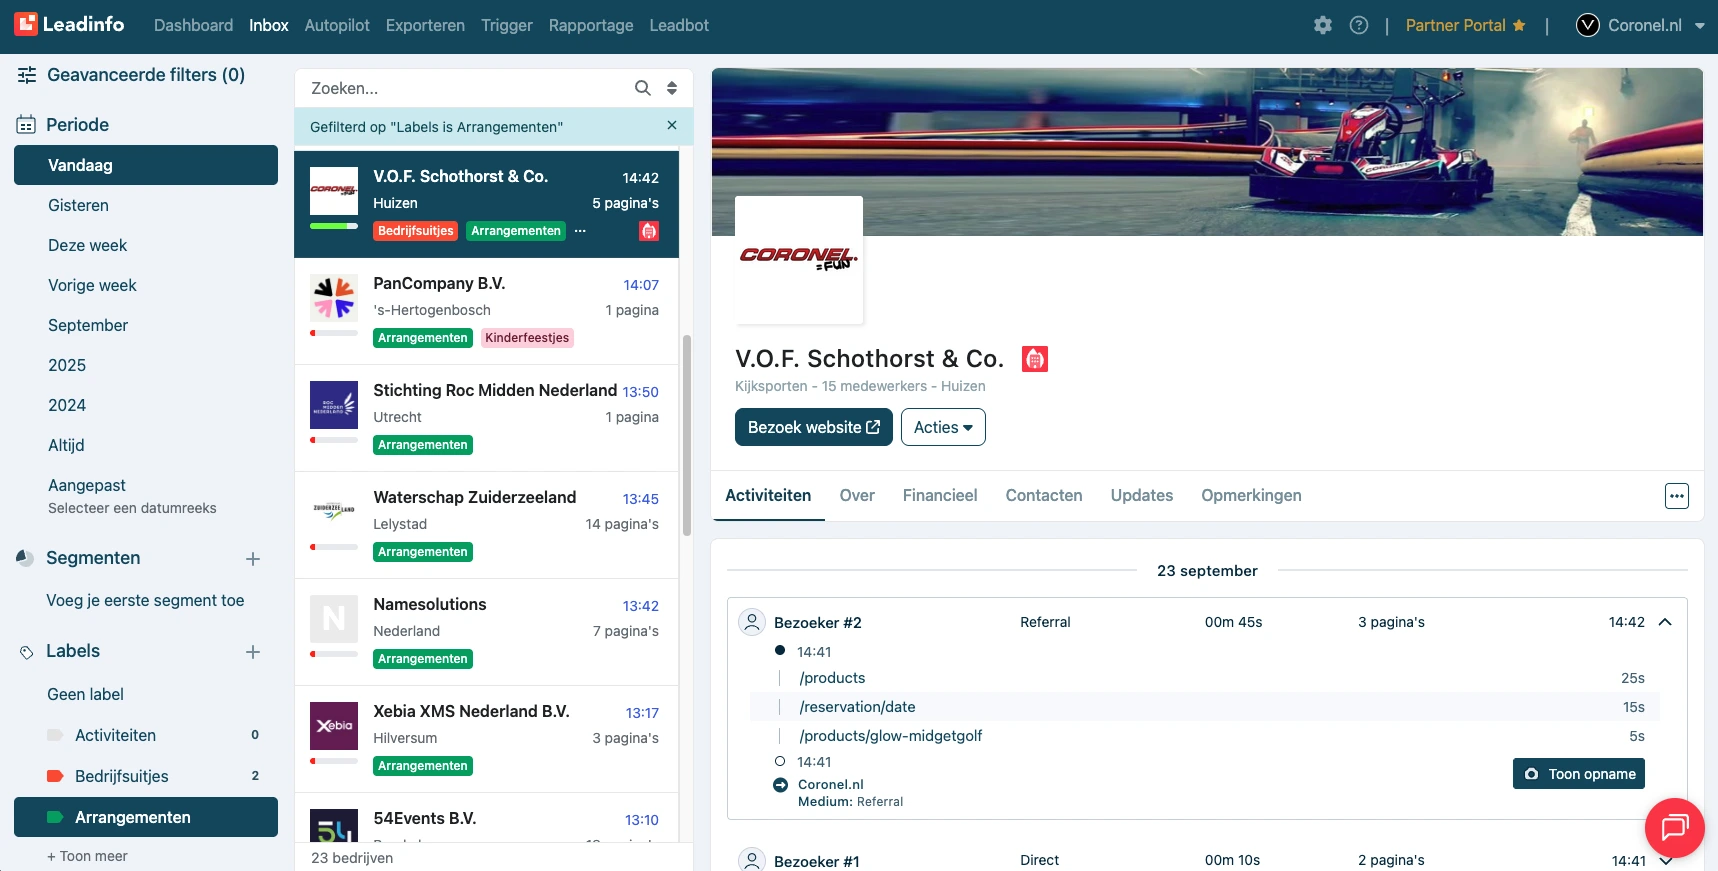Click the search field Zoeken
This screenshot has height=871, width=1718.
pyautogui.click(x=467, y=88)
